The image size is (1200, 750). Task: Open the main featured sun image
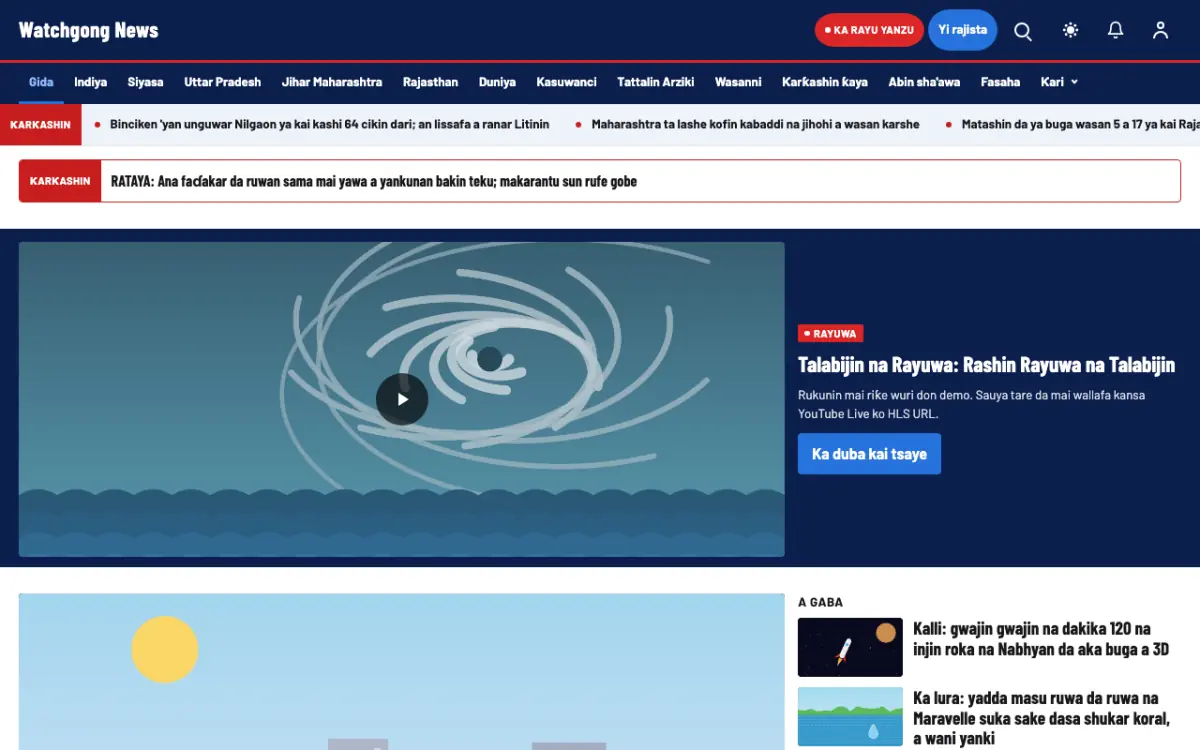click(401, 672)
